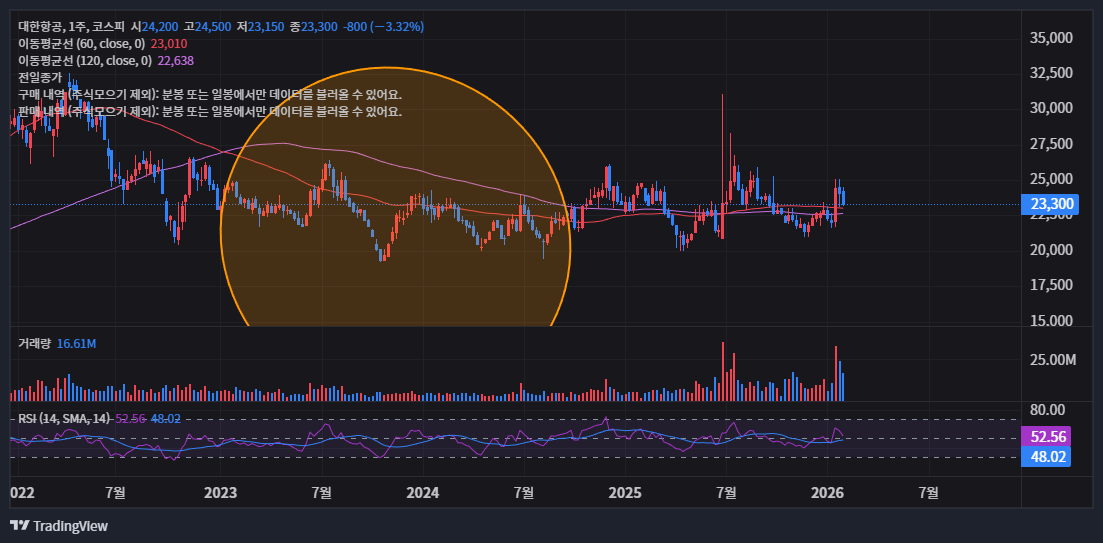
Task: Click the blue 23,300 current price tag
Action: (1050, 204)
